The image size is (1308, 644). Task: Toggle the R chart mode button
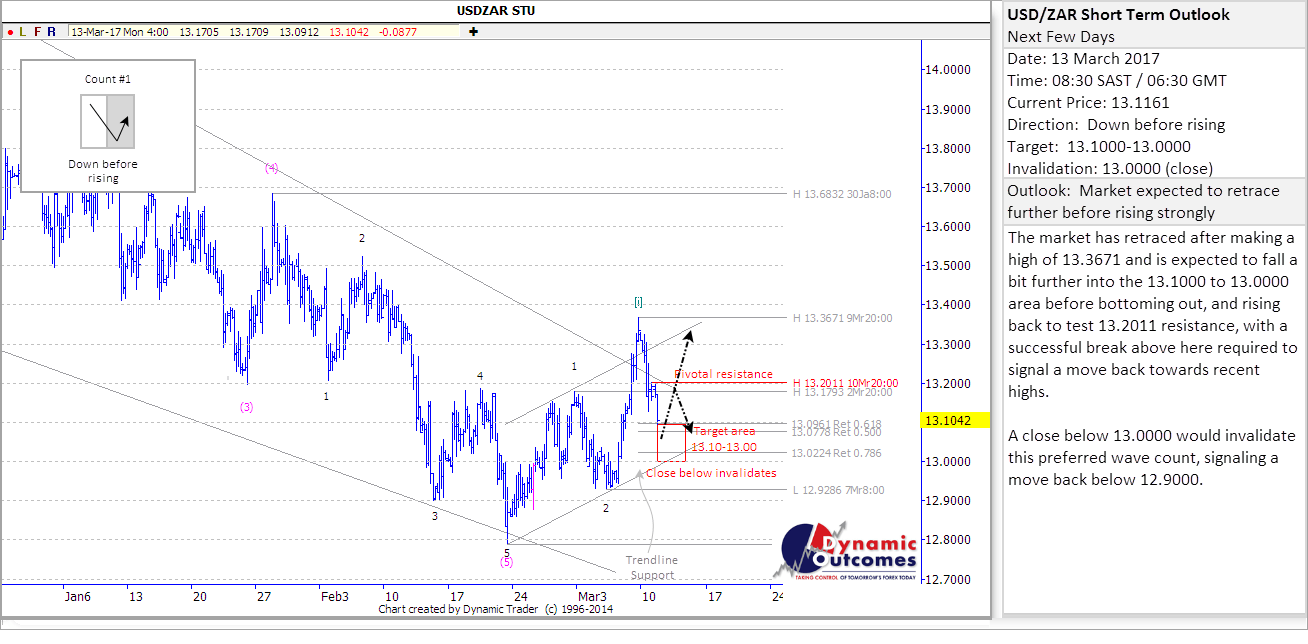(x=51, y=32)
